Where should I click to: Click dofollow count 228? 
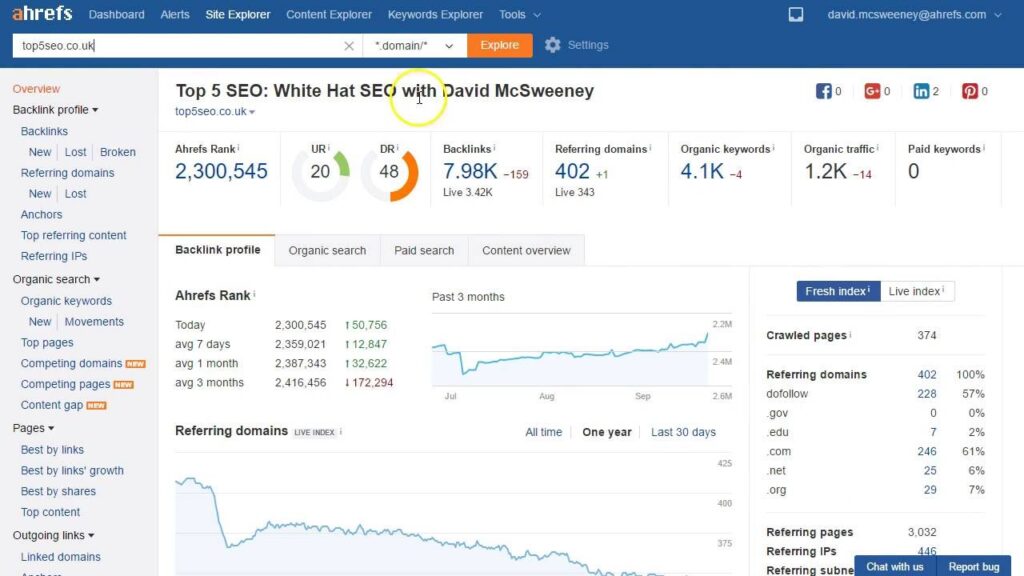point(927,394)
